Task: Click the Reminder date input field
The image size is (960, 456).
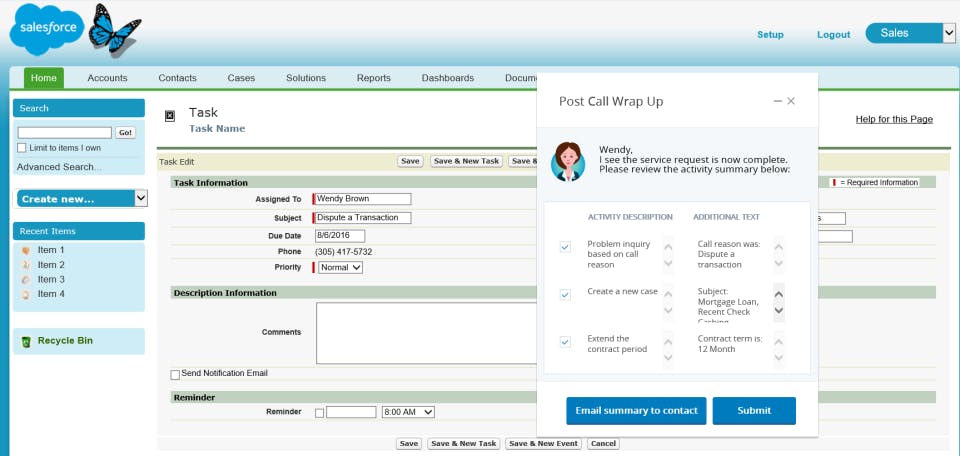Action: [351, 413]
